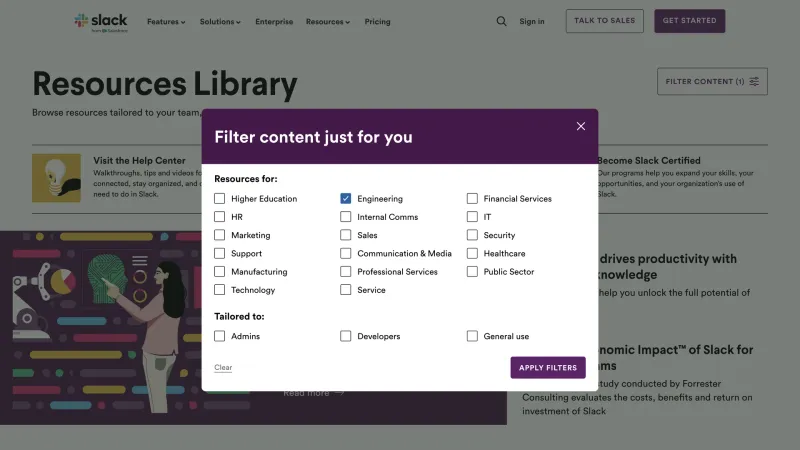This screenshot has width=800, height=450.
Task: Click the productivity with knowledge article title
Action: (667, 266)
